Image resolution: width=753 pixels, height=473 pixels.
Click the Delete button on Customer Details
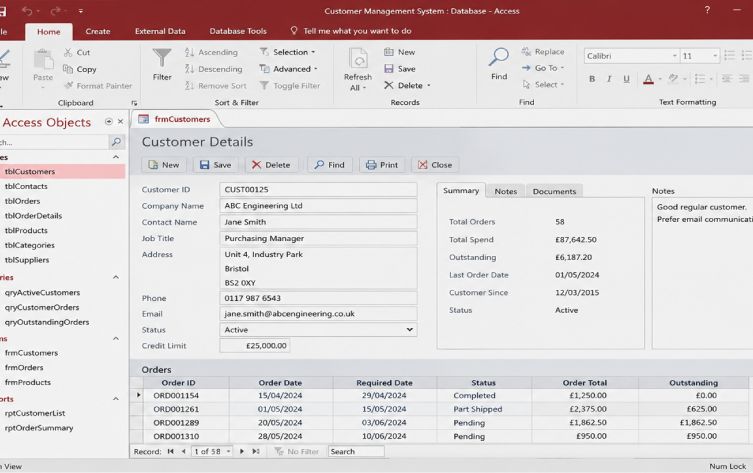click(271, 165)
